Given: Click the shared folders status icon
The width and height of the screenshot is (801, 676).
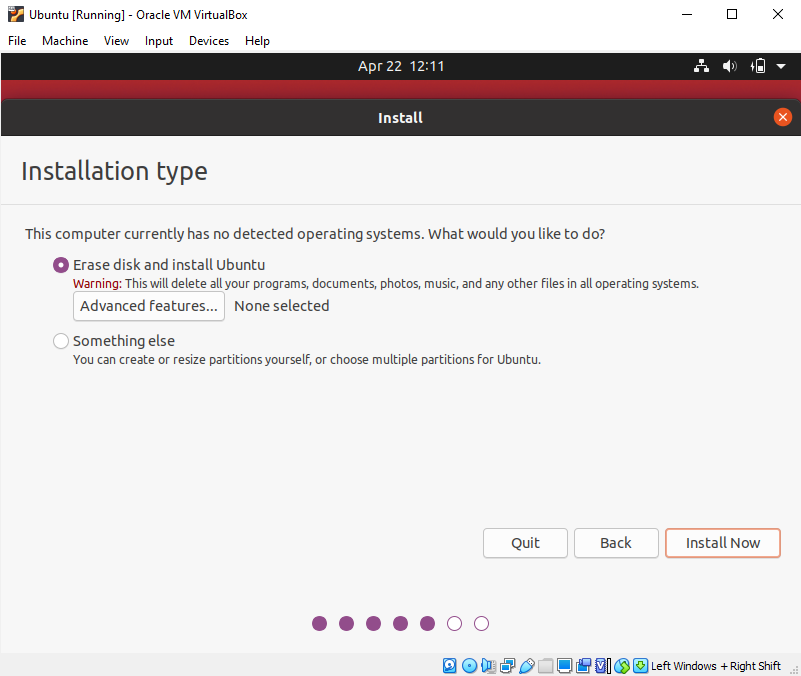Looking at the screenshot, I should coord(546,666).
